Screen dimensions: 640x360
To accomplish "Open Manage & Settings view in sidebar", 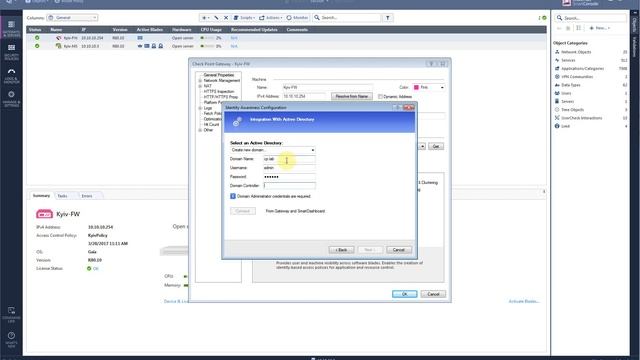I will click(11, 98).
